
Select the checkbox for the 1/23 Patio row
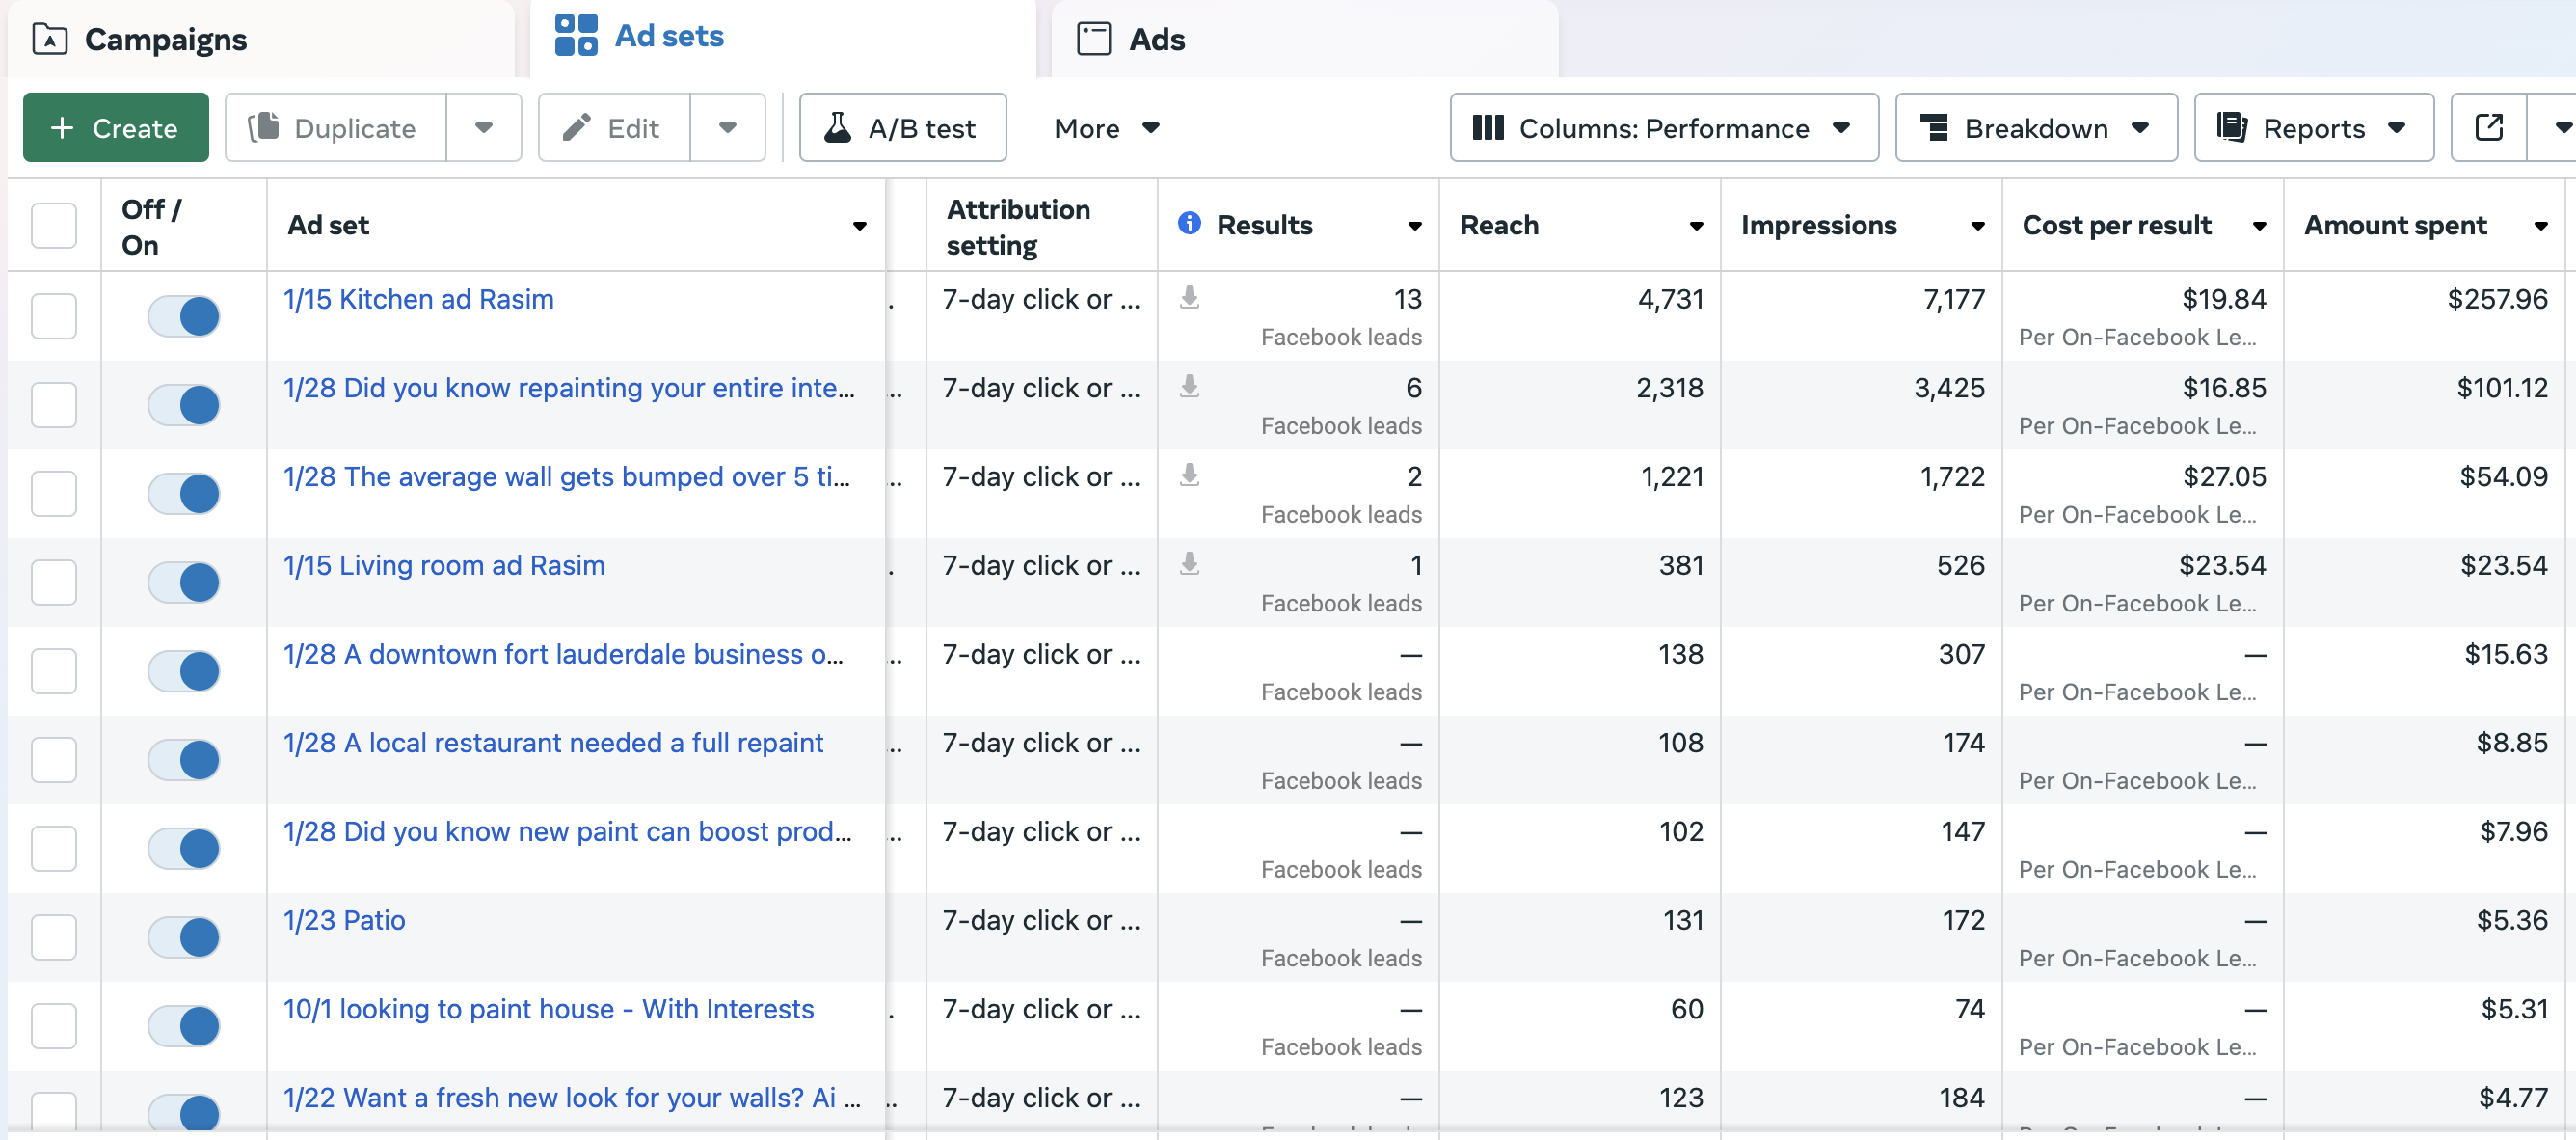point(54,937)
